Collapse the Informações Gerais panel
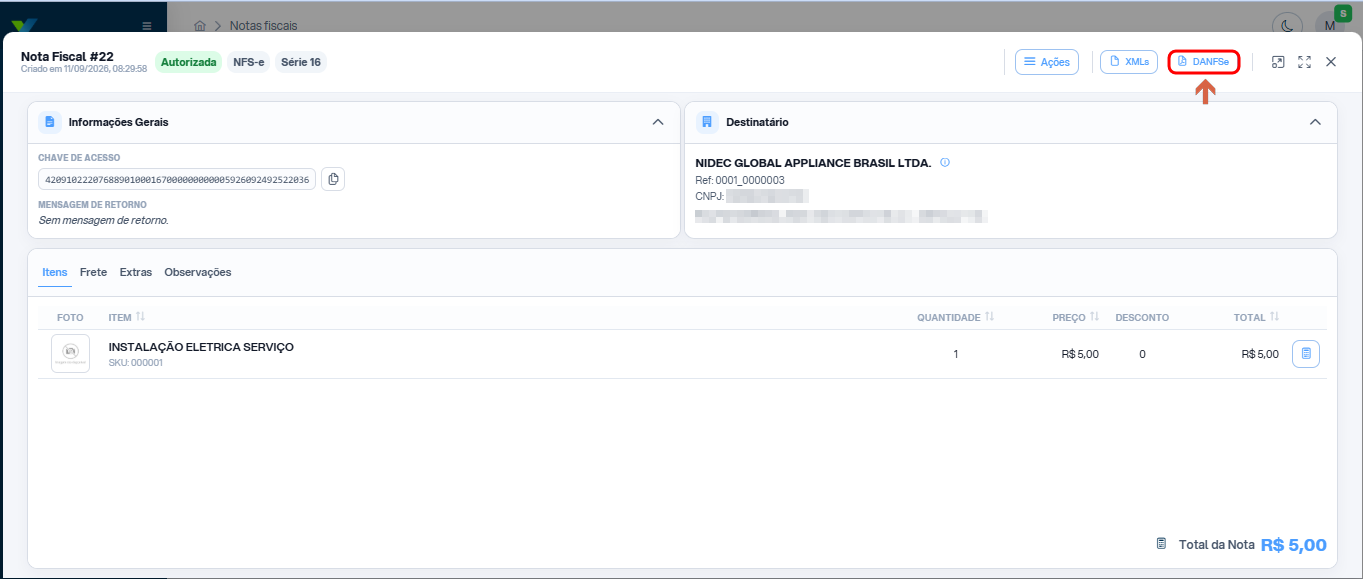The image size is (1363, 579). [x=658, y=122]
